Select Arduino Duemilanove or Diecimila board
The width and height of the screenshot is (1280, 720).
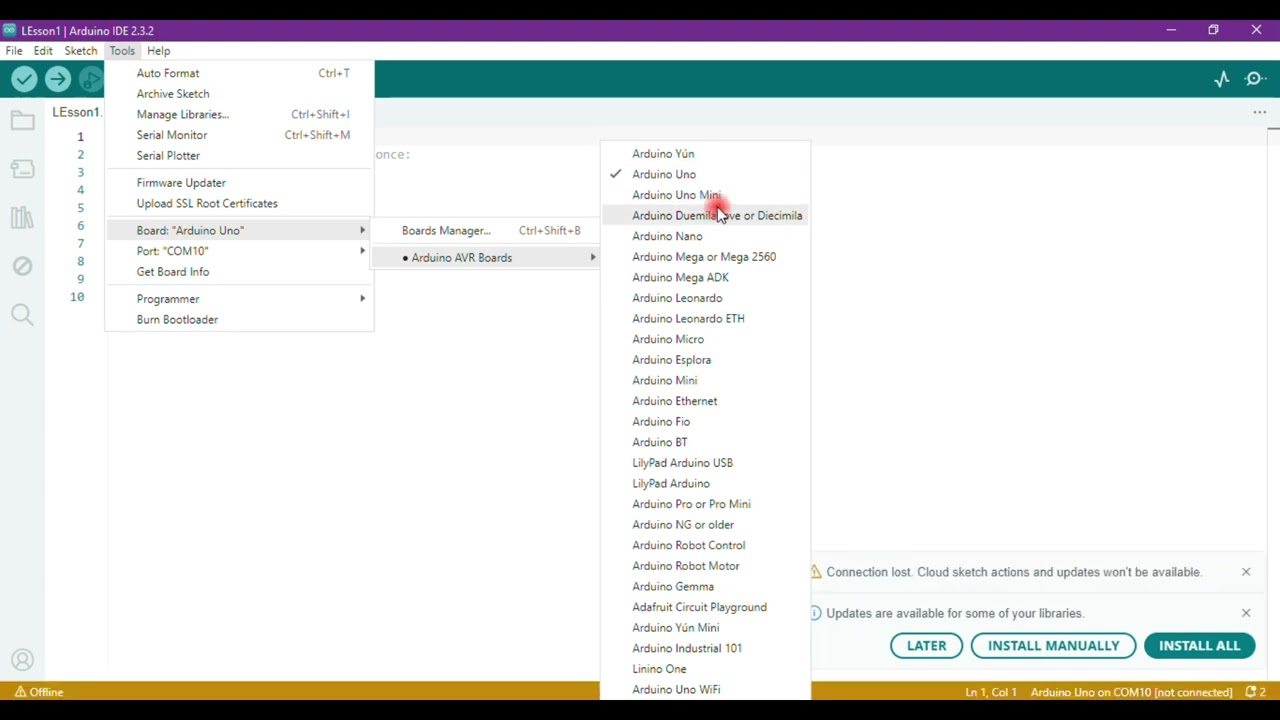(x=705, y=215)
